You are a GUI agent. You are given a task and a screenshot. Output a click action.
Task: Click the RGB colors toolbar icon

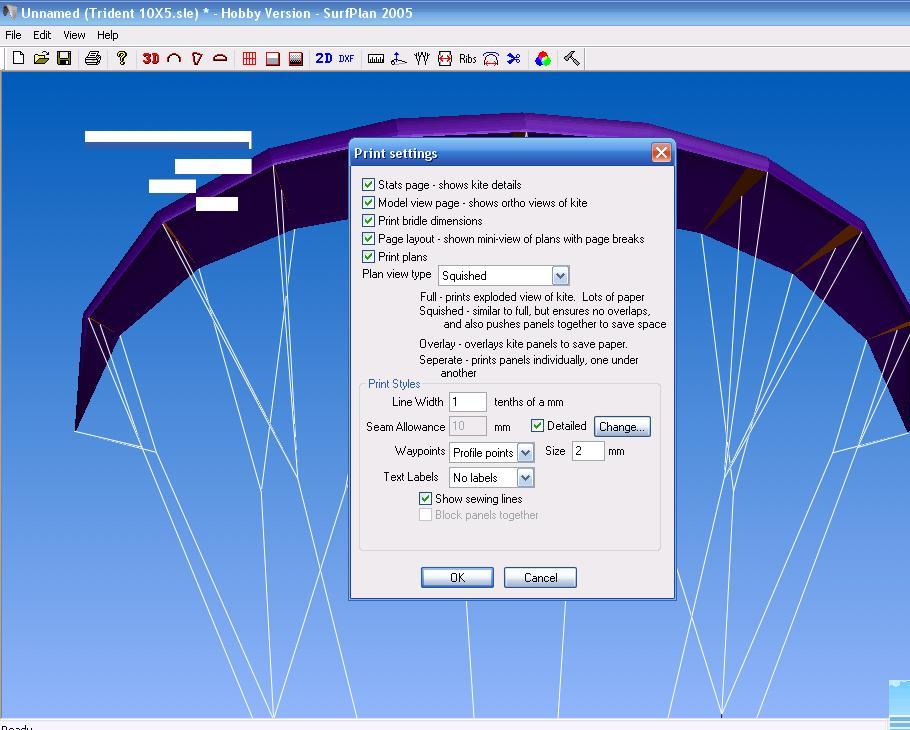(542, 59)
